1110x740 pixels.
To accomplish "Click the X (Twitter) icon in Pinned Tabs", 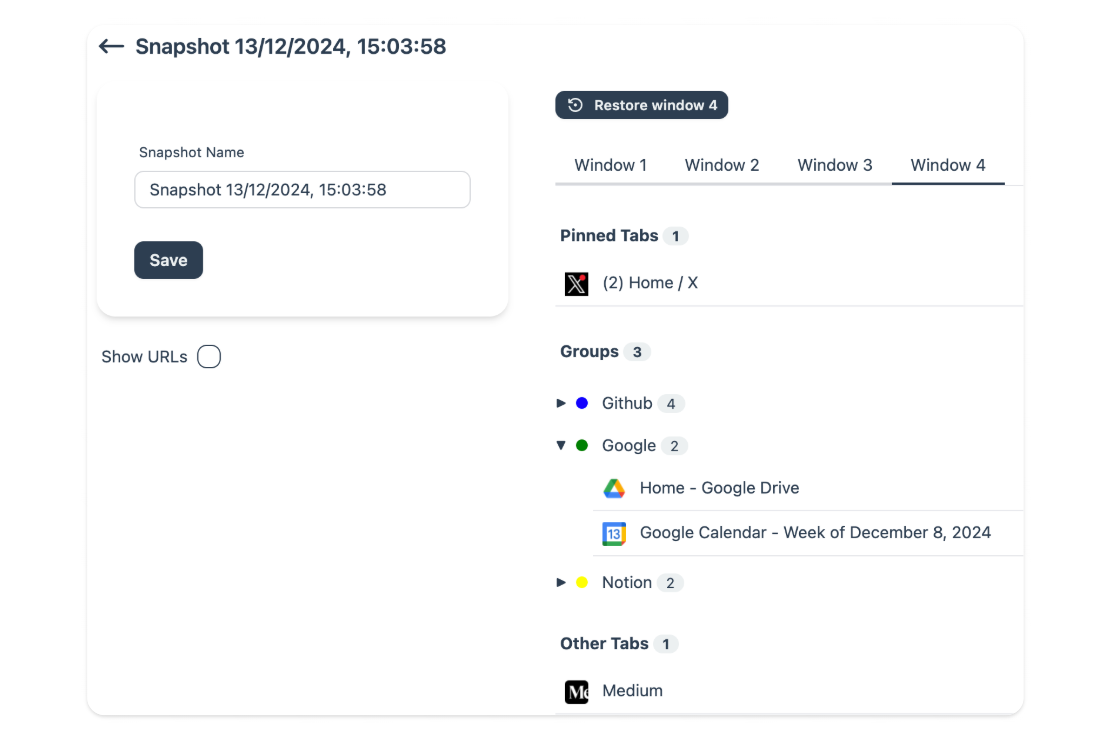I will pyautogui.click(x=576, y=283).
